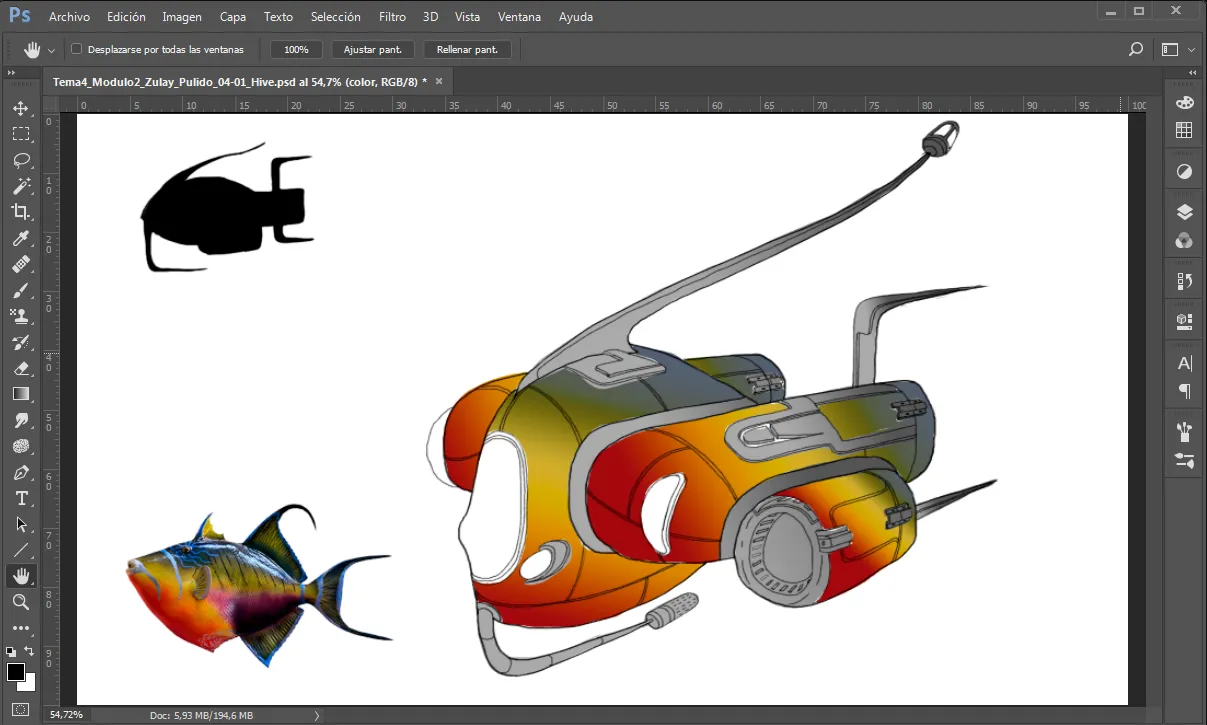Select the Hand tool in the toolbar

coord(21,576)
